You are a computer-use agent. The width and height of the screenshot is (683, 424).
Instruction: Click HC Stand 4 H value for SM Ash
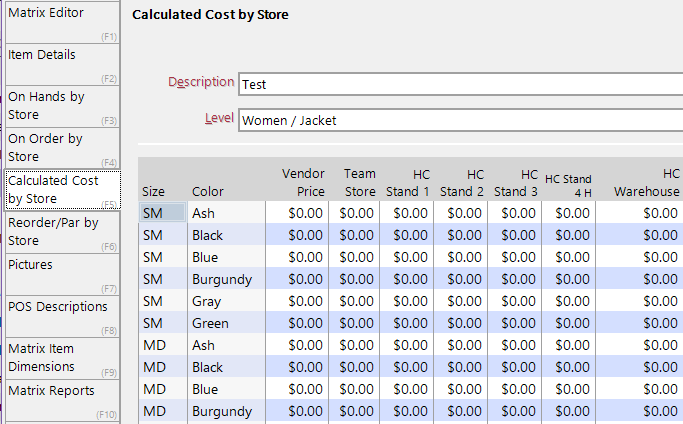[568, 213]
